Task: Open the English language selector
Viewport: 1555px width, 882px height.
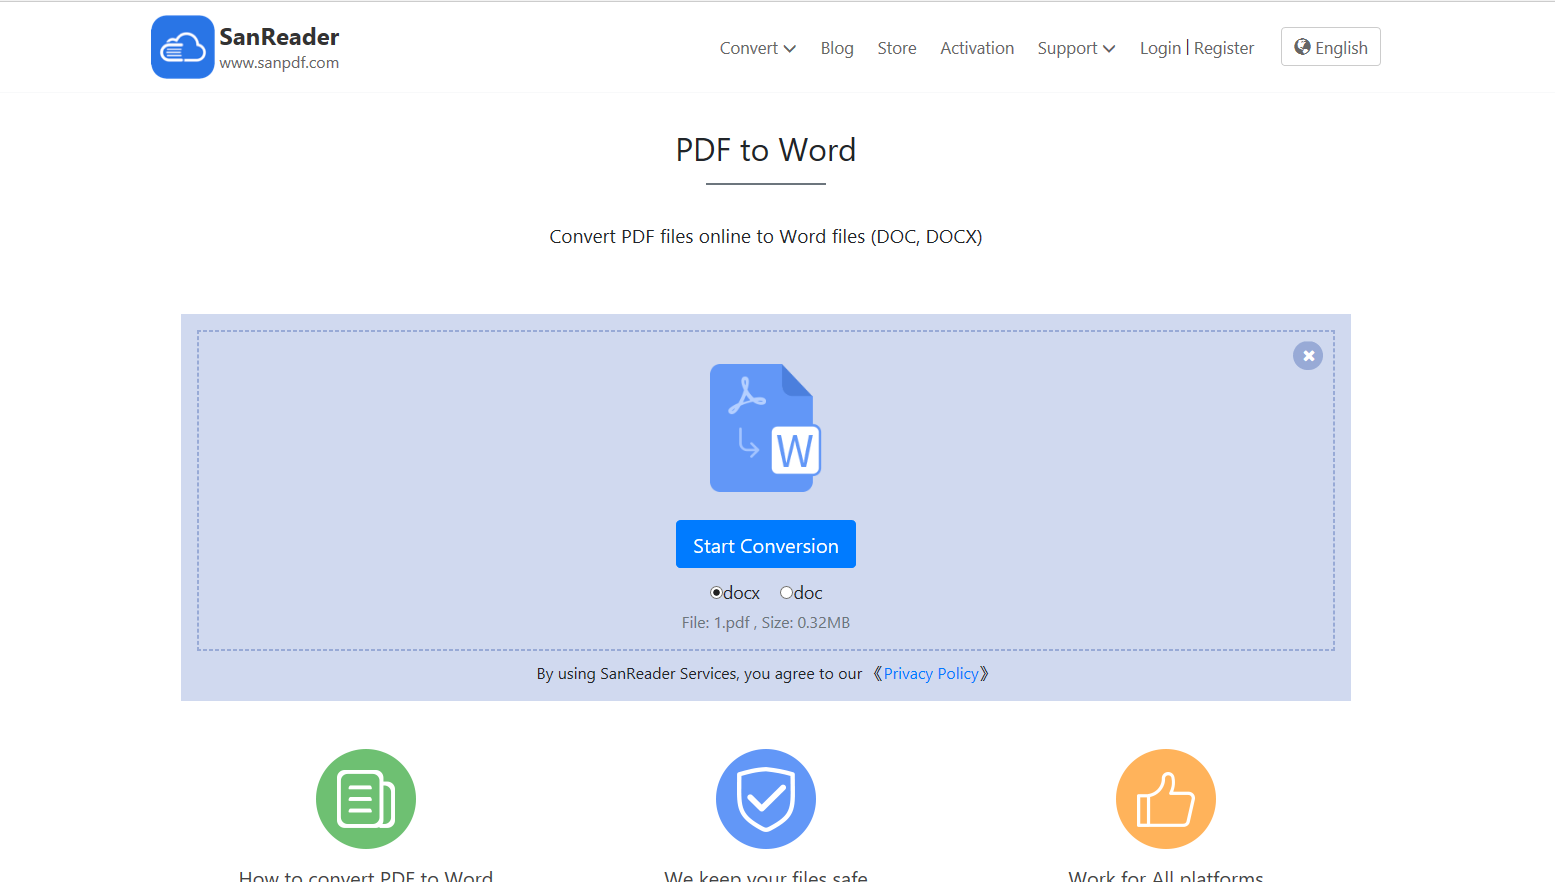Action: (x=1330, y=46)
